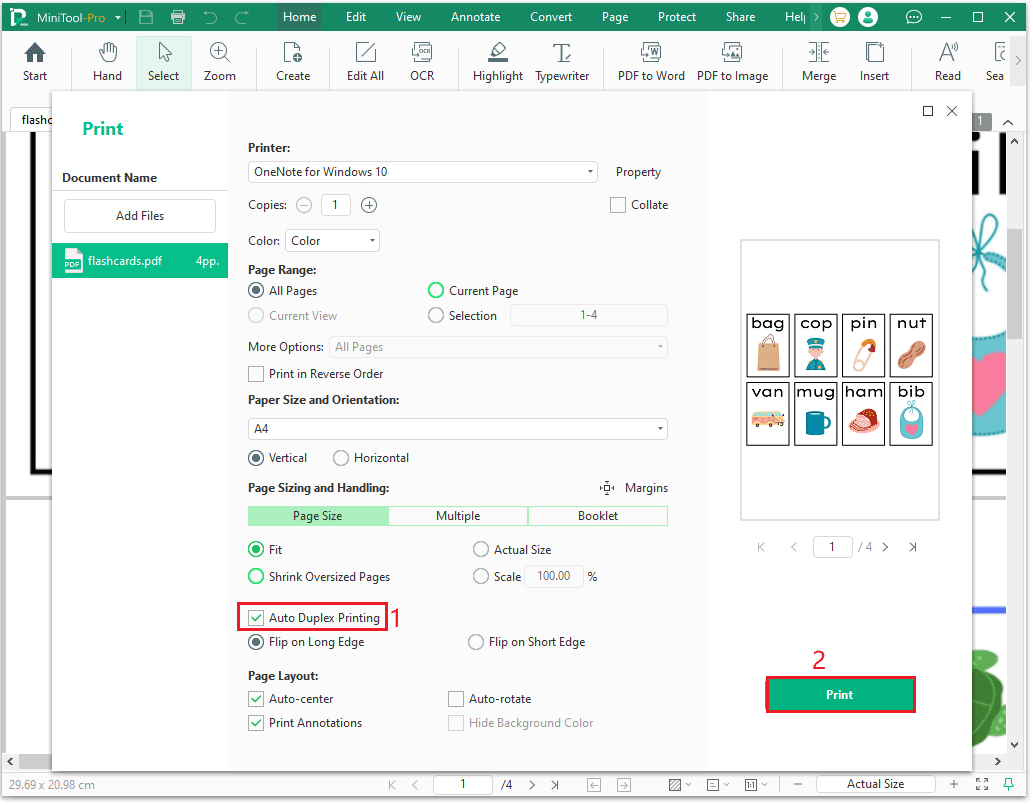
Task: Click the flashcard page preview thumbnail
Action: pyautogui.click(x=839, y=381)
